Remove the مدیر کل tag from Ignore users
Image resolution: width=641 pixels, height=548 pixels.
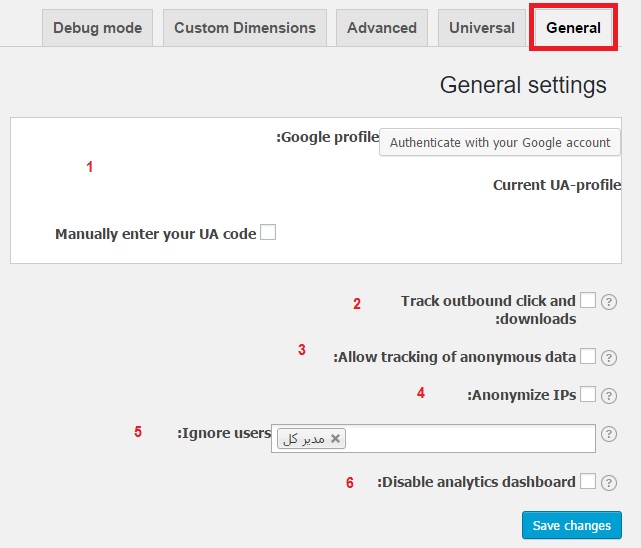click(x=336, y=439)
